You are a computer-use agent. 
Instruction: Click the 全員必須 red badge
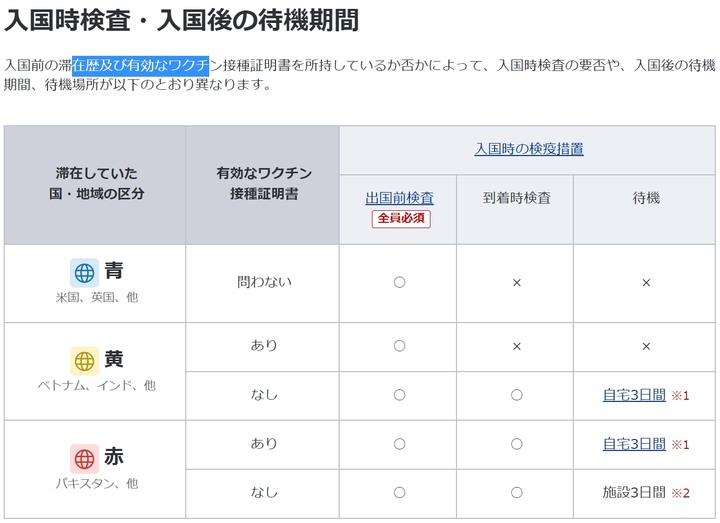point(401,218)
